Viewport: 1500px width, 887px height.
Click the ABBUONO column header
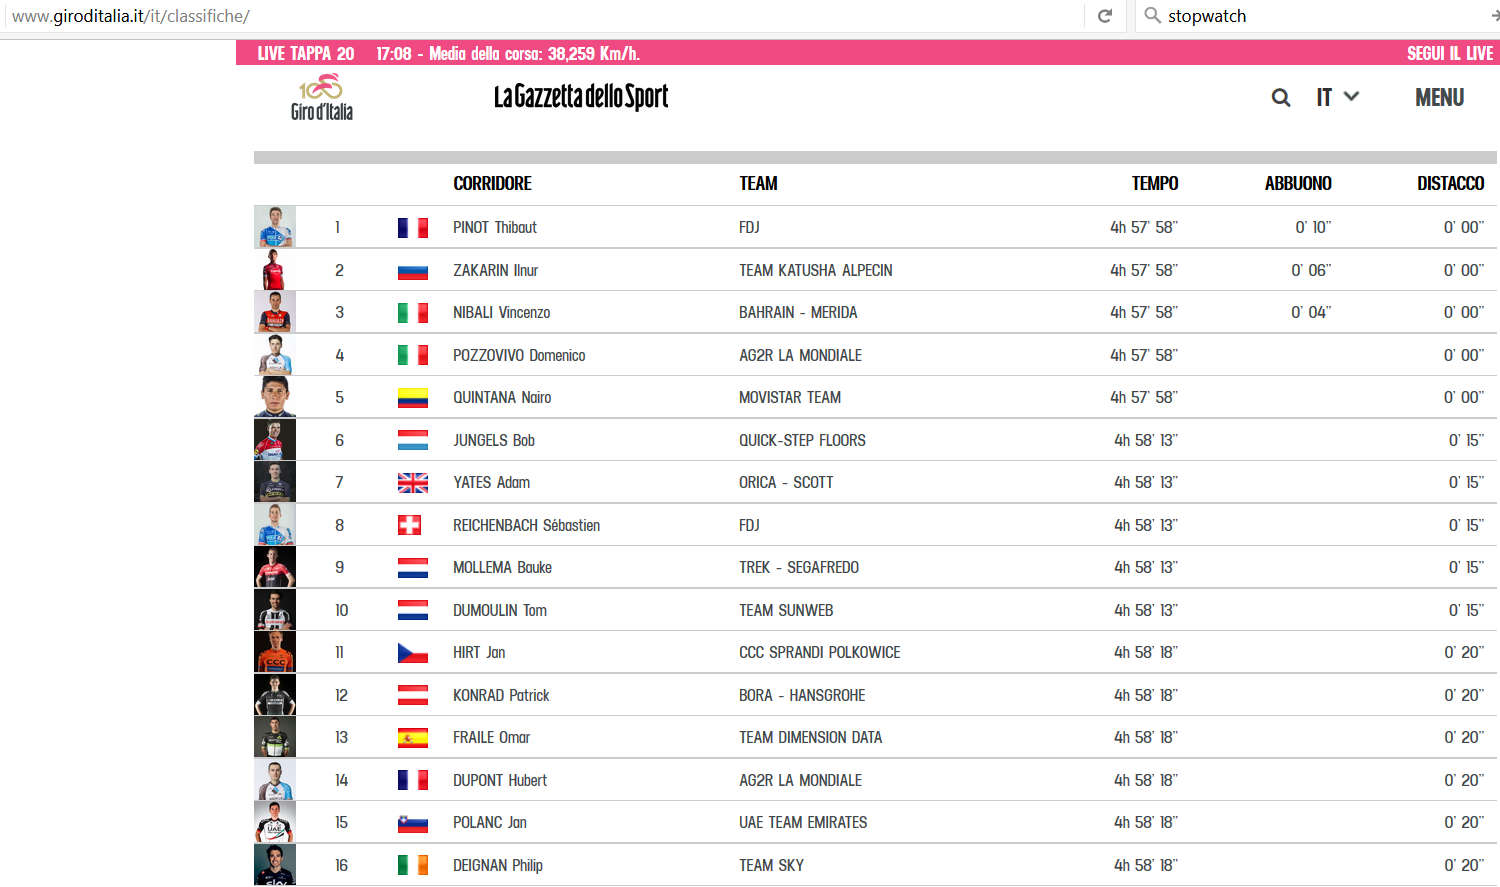click(x=1298, y=183)
